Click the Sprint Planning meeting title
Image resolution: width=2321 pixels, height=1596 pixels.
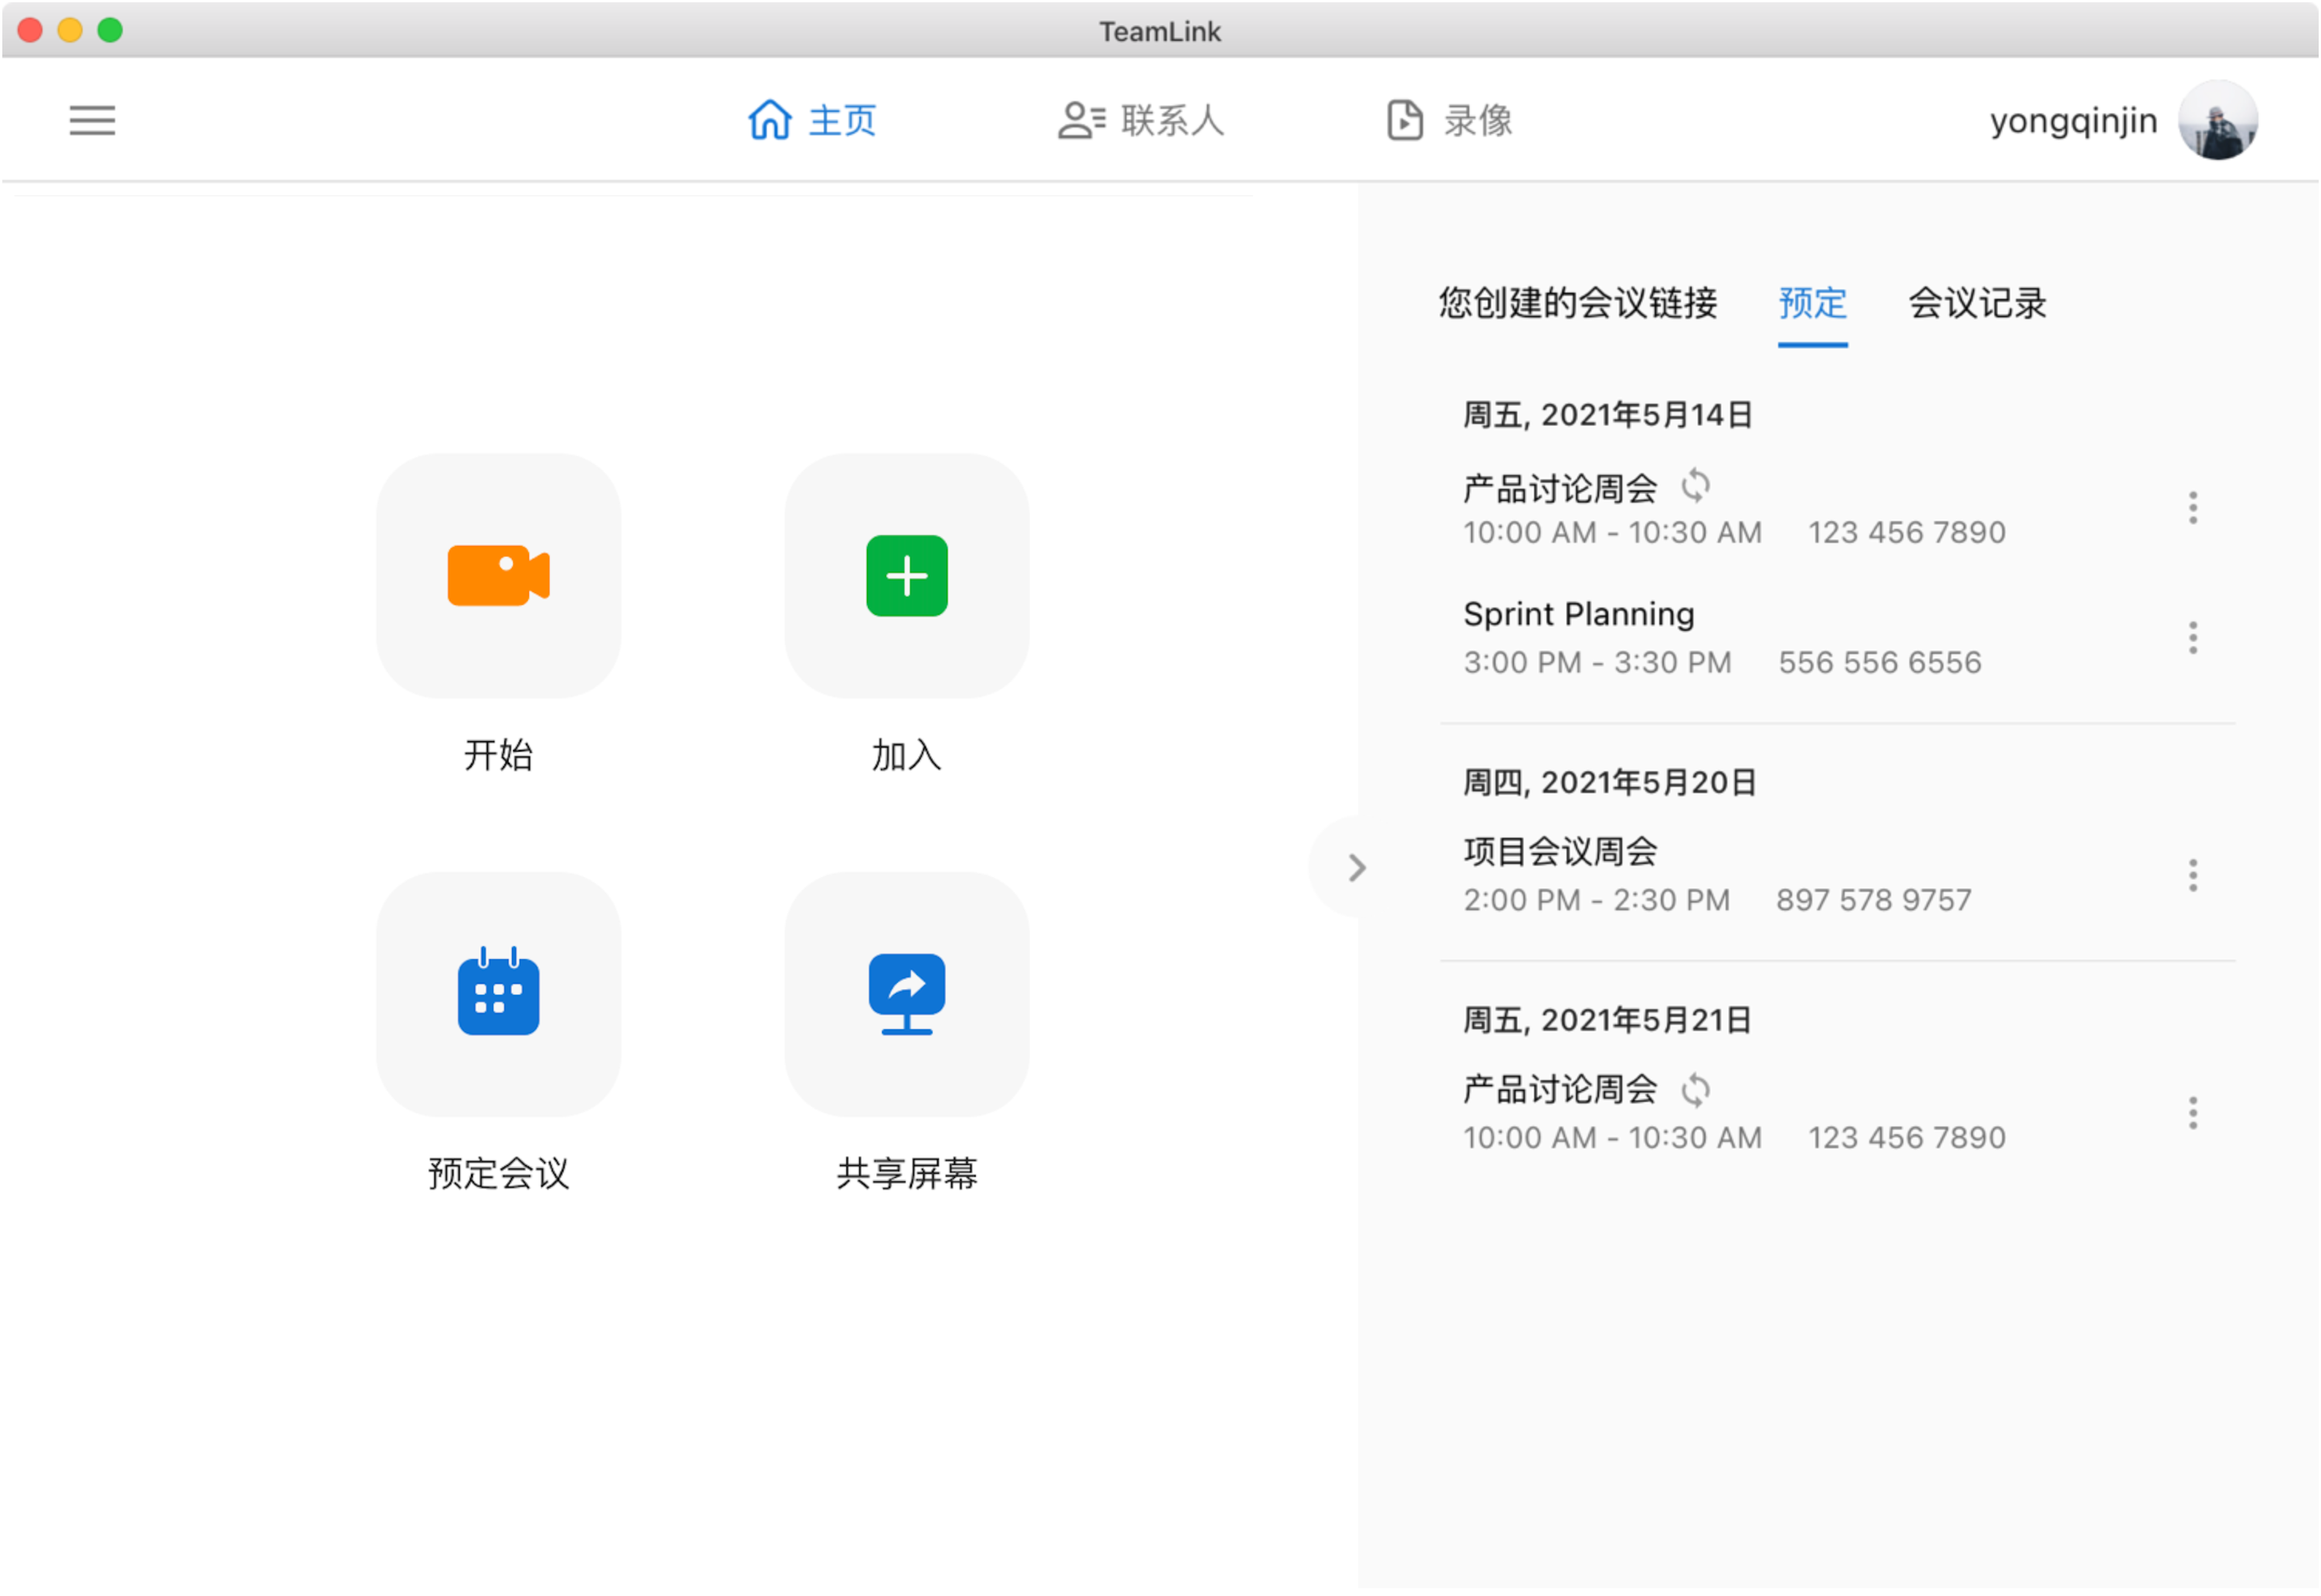(1578, 614)
